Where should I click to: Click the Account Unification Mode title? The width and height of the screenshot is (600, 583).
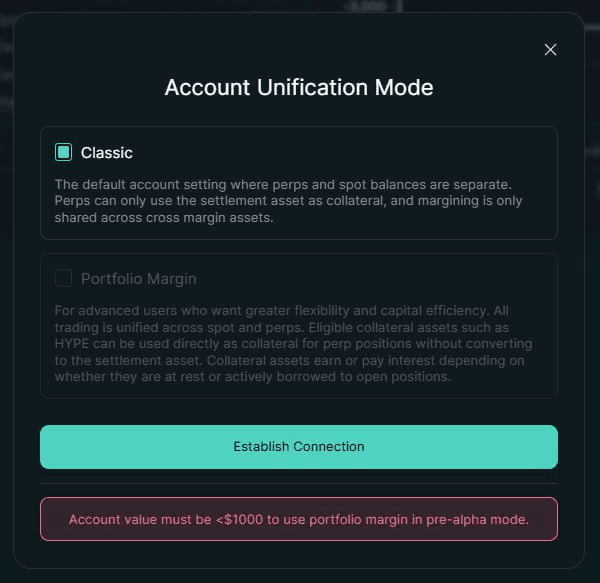pyautogui.click(x=298, y=87)
